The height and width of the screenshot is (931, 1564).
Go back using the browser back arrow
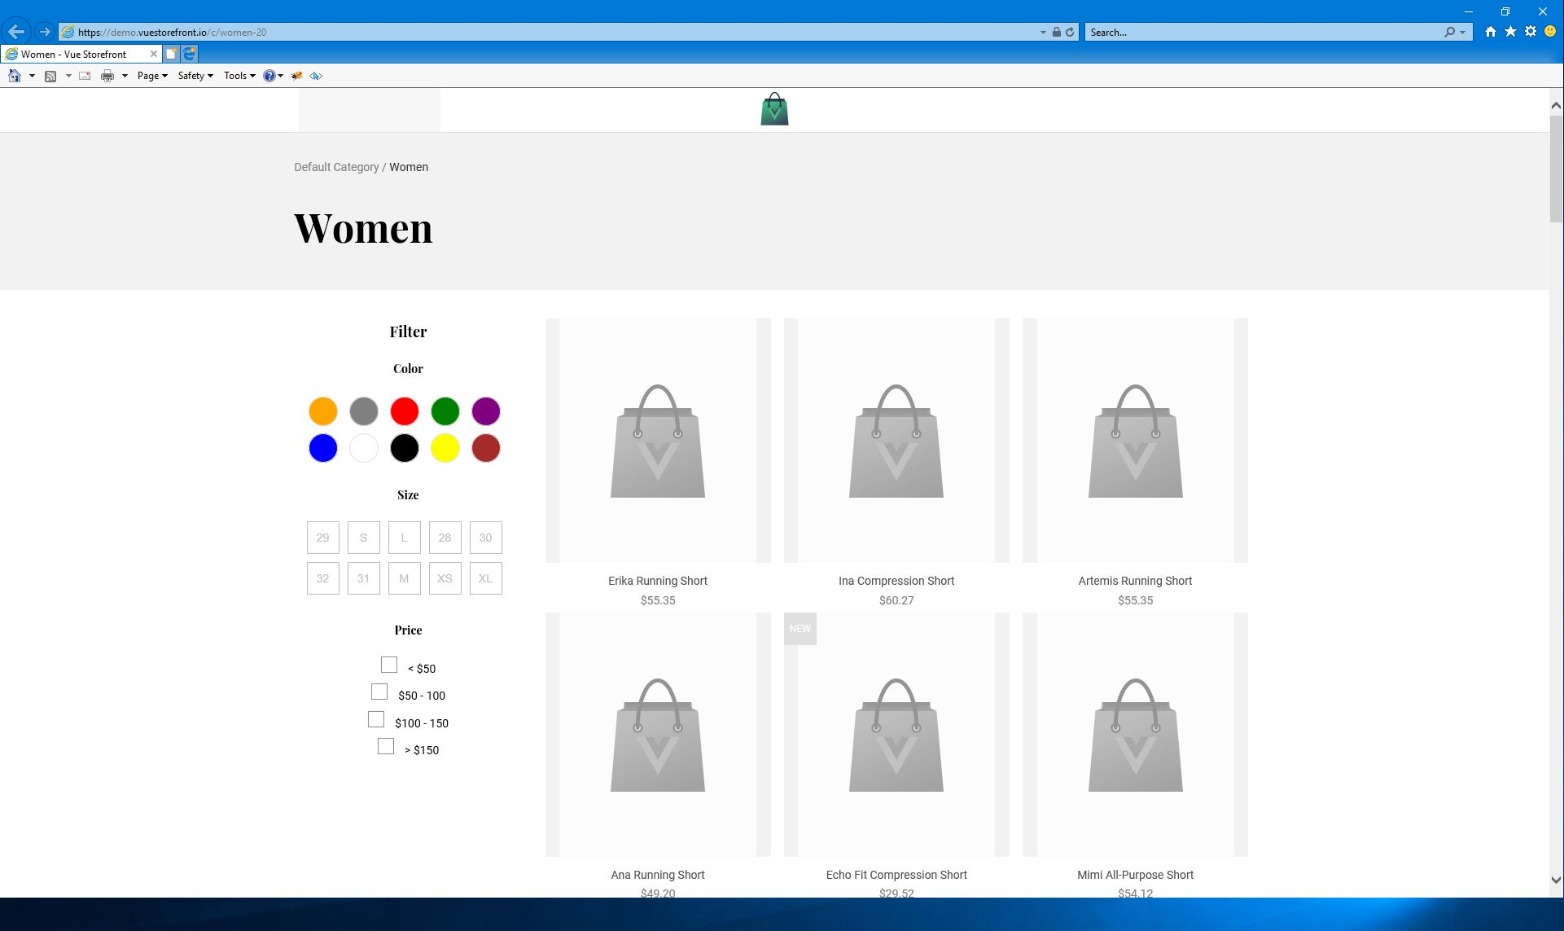pos(16,32)
